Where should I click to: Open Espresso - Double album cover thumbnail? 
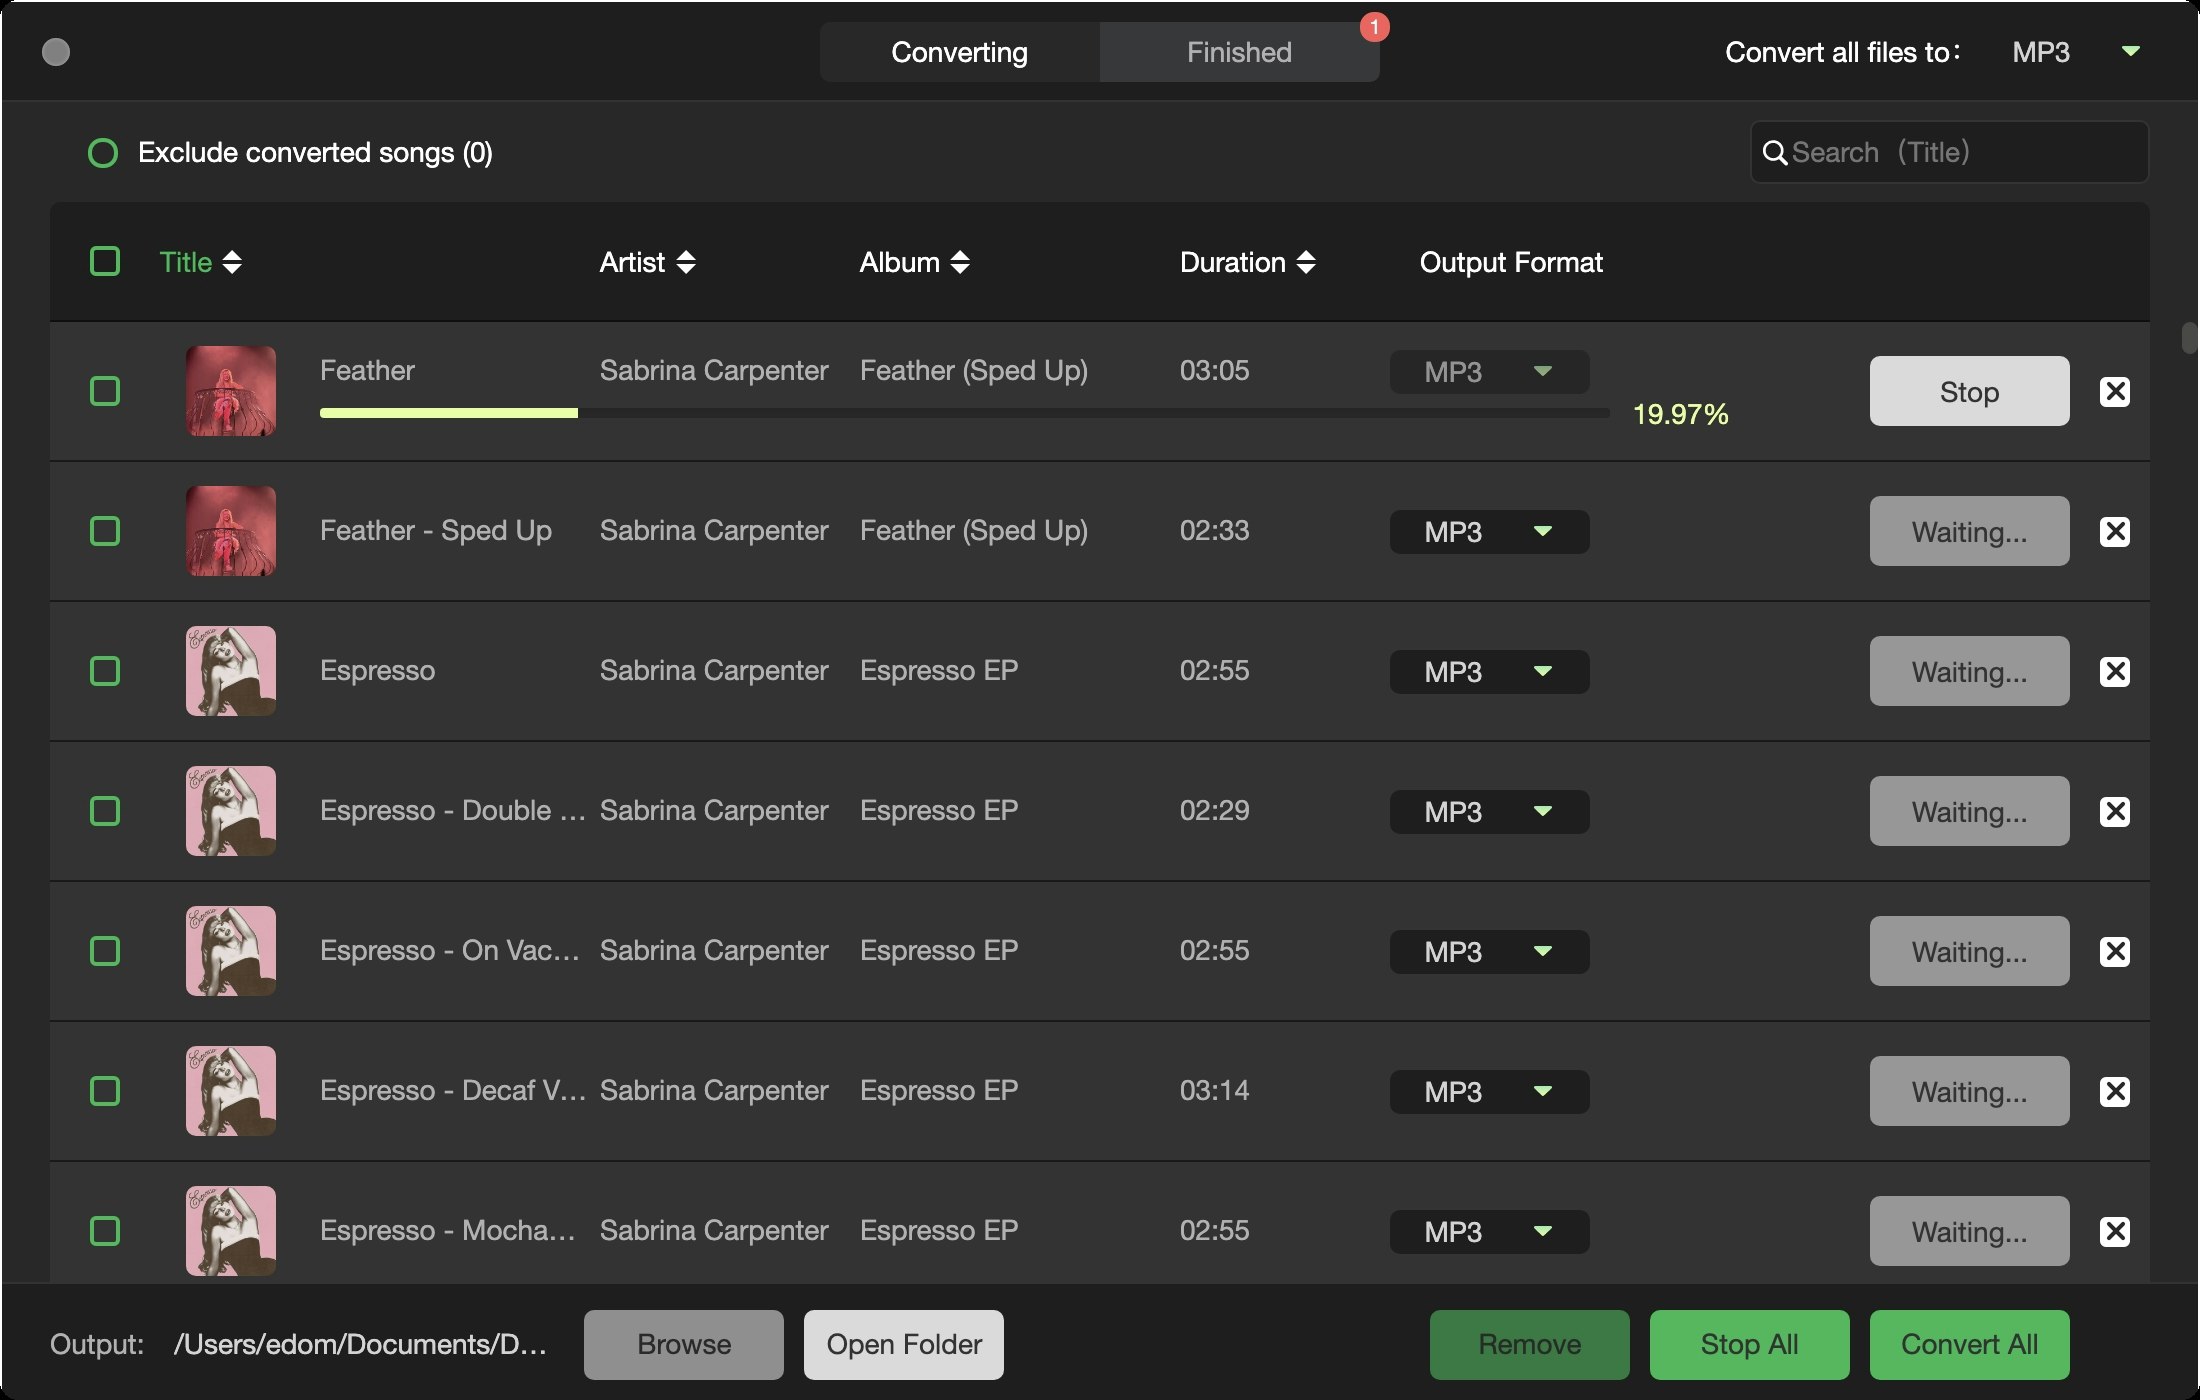click(231, 811)
